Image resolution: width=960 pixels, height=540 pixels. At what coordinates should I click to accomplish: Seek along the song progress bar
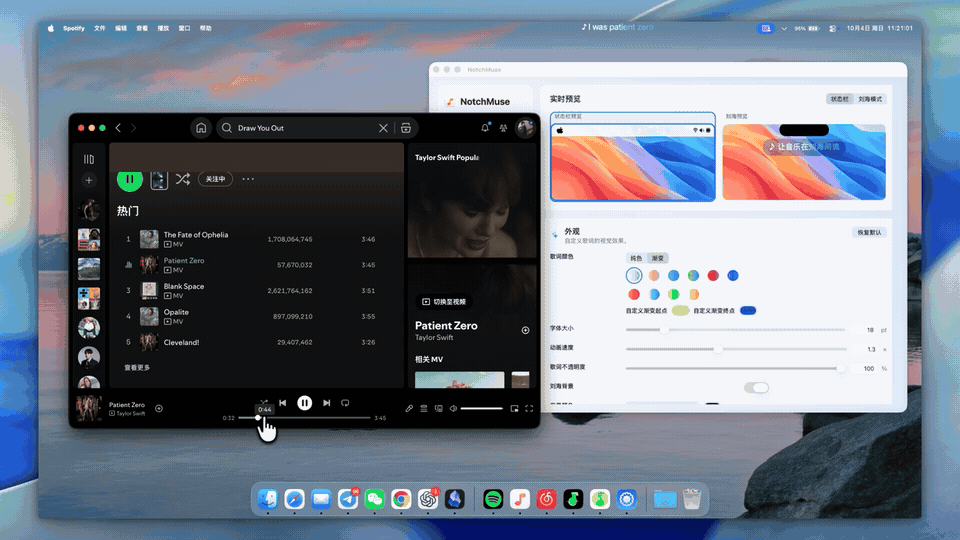[x=304, y=418]
